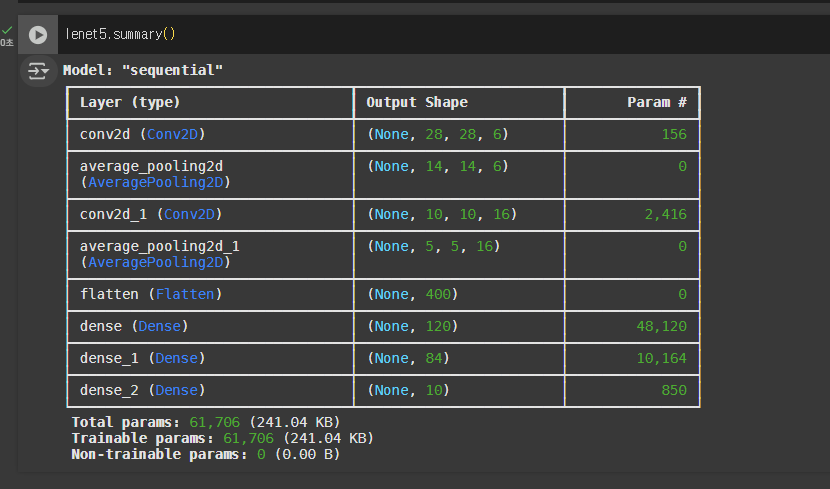Screen dimensions: 830x489
Task: Select the param value 48,120
Action: 661,326
